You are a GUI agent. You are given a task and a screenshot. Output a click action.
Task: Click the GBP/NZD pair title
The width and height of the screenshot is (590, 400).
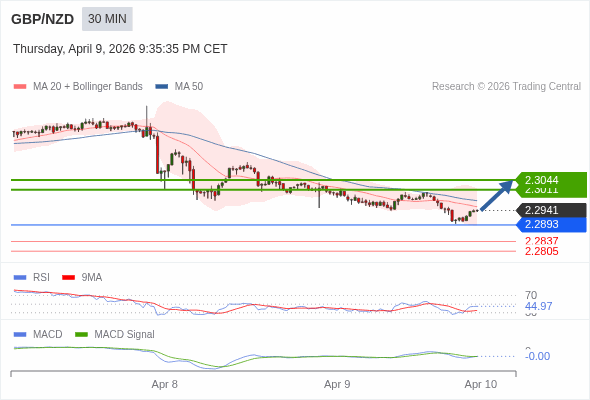pyautogui.click(x=43, y=19)
